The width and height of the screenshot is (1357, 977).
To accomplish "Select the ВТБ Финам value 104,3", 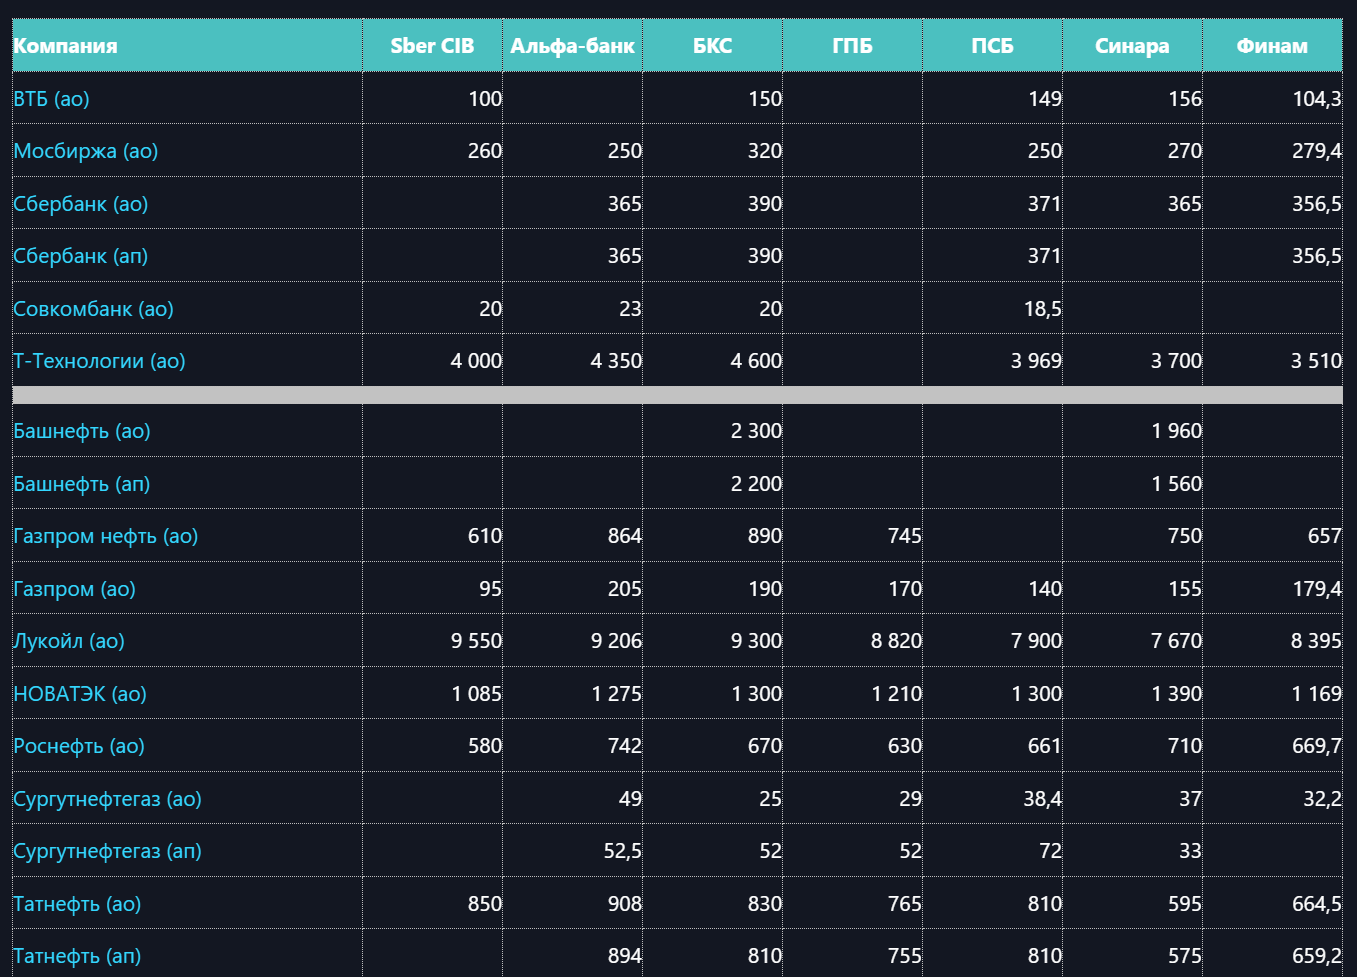I will pos(1317,99).
